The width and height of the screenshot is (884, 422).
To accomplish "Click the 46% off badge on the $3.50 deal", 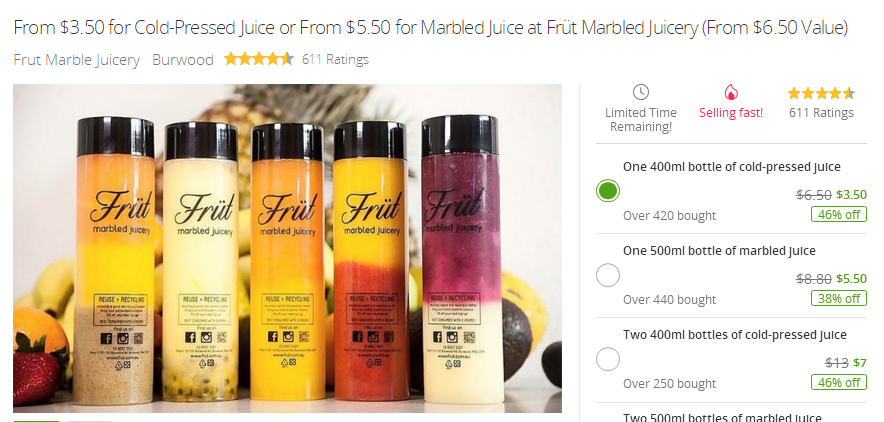I will tap(838, 215).
